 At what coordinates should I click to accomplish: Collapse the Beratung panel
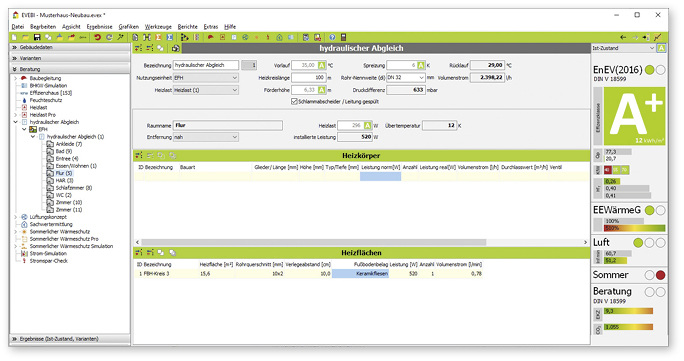[70, 69]
